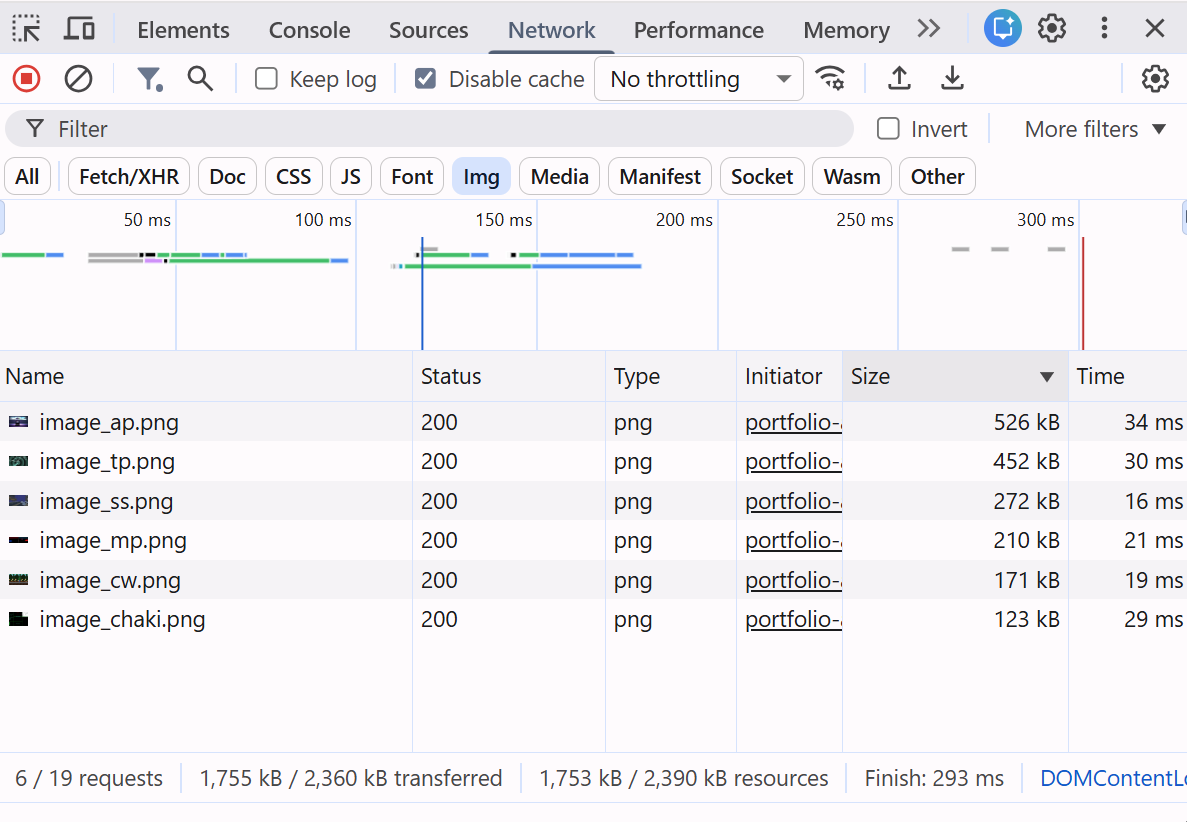Open initiator link for image_chaki.png
The width and height of the screenshot is (1187, 822).
click(793, 619)
